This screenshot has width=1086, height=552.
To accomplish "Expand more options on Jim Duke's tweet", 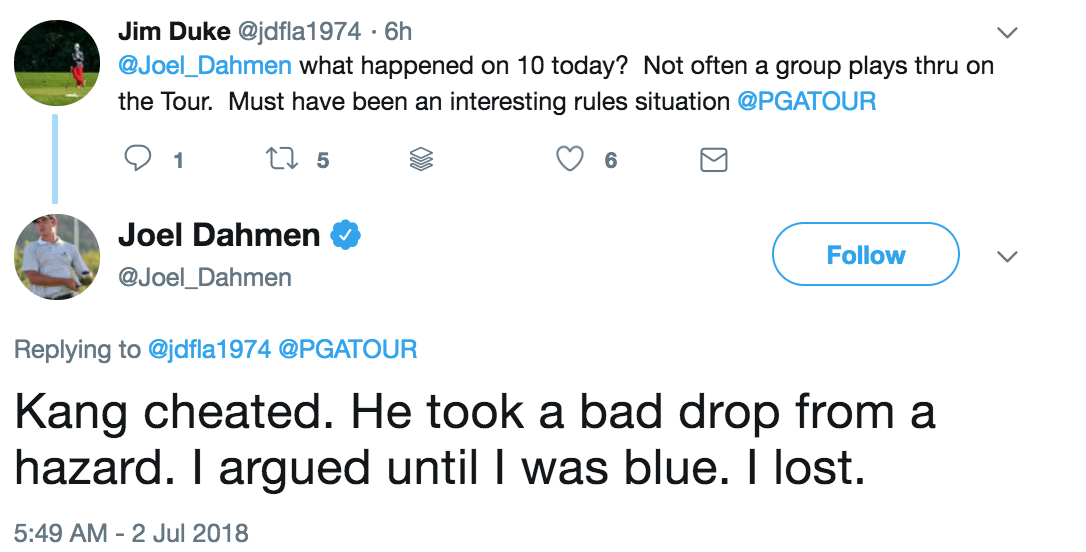I will tap(1008, 32).
